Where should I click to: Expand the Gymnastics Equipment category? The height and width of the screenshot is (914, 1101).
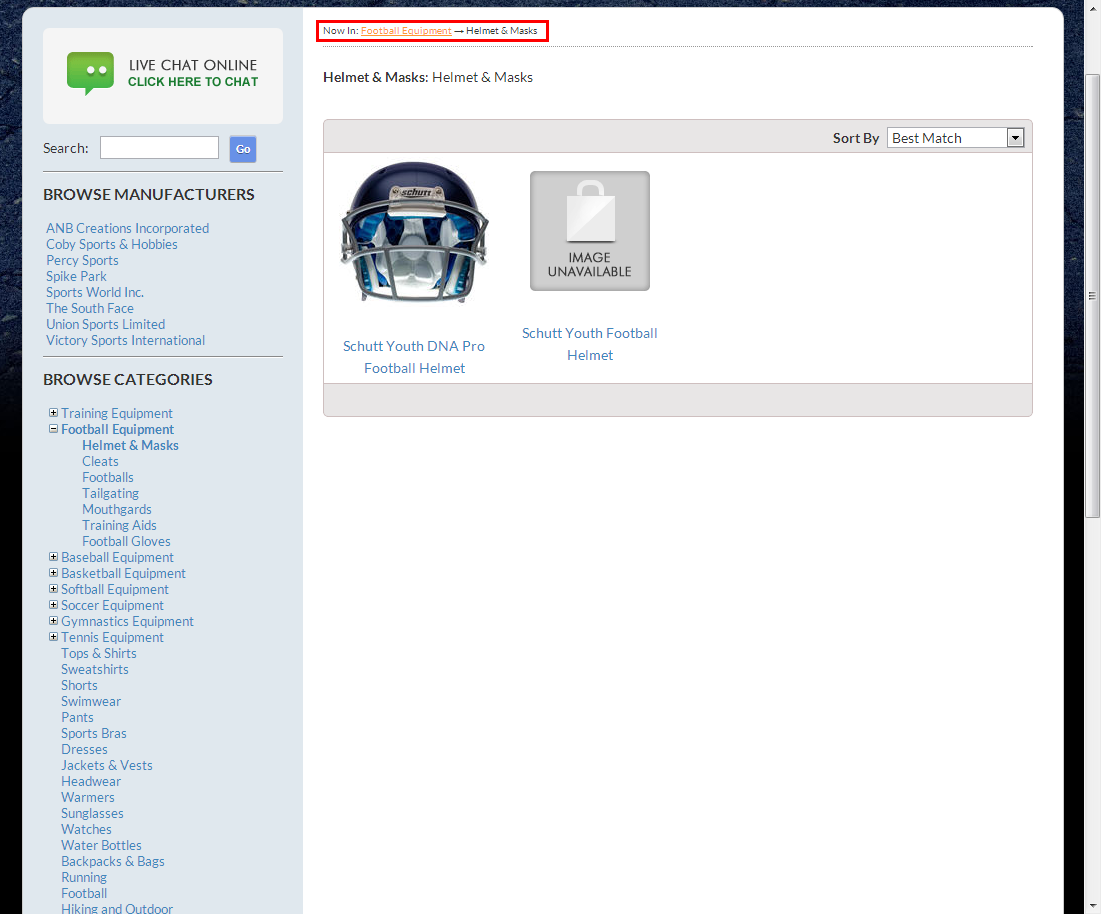[x=53, y=621]
